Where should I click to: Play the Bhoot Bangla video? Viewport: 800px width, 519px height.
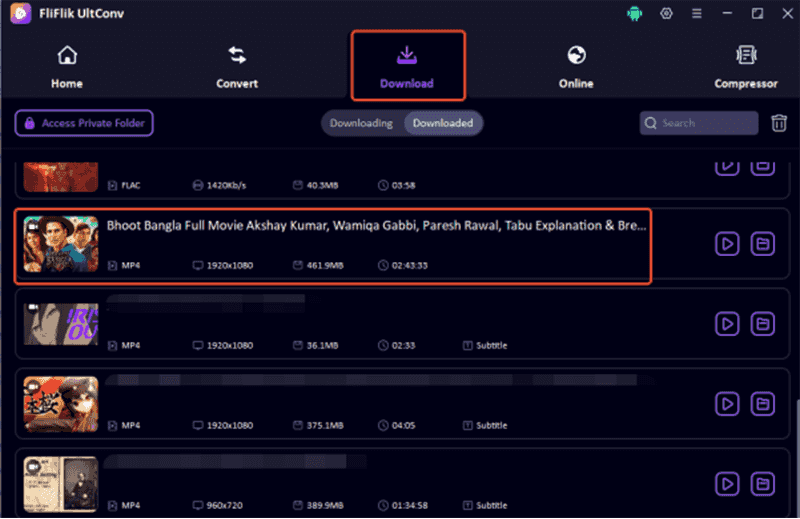727,244
